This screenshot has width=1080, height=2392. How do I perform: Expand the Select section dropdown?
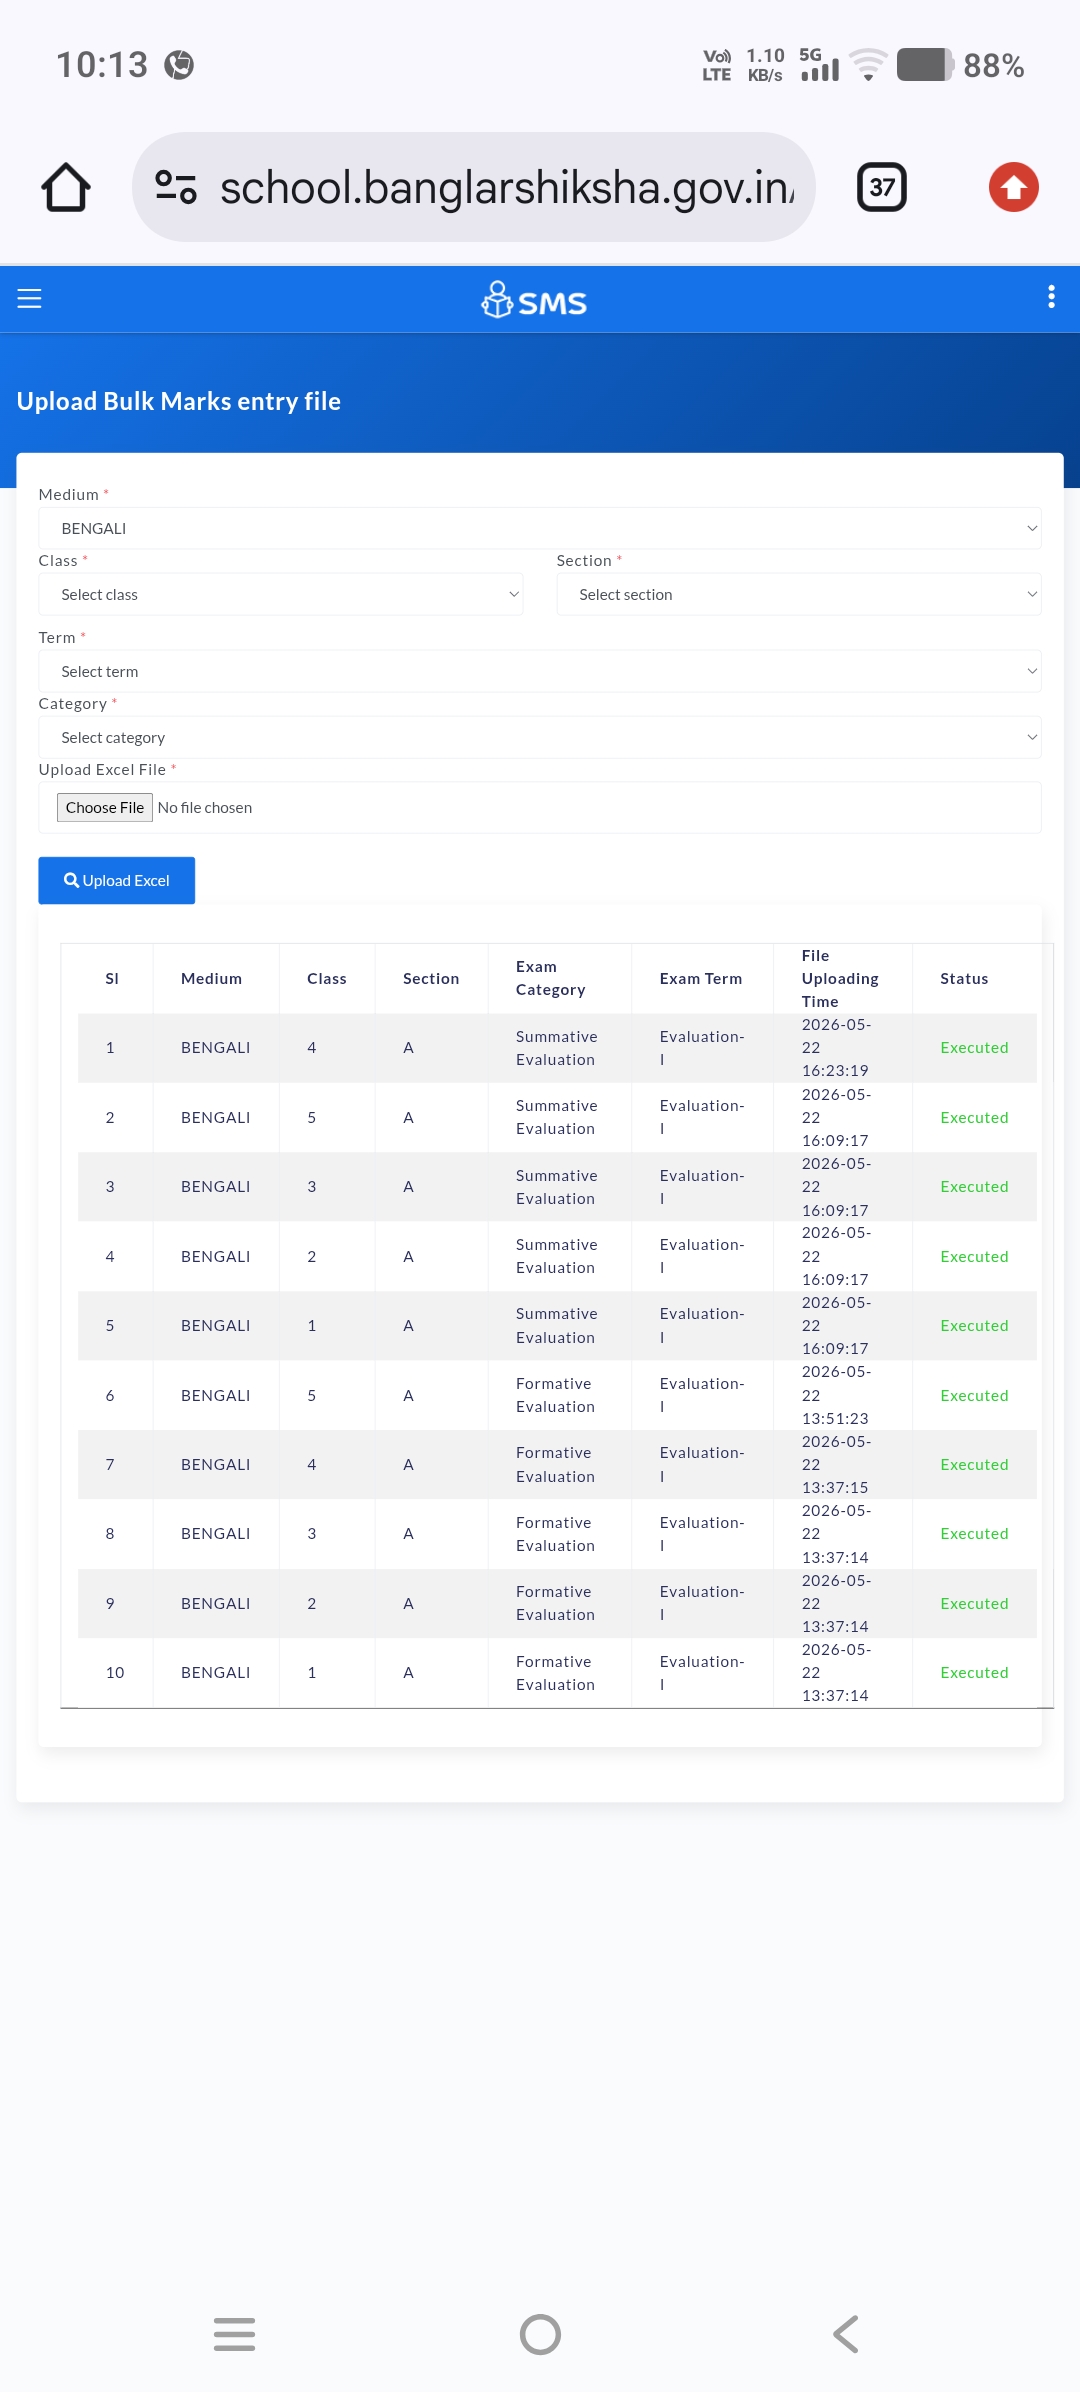799,594
